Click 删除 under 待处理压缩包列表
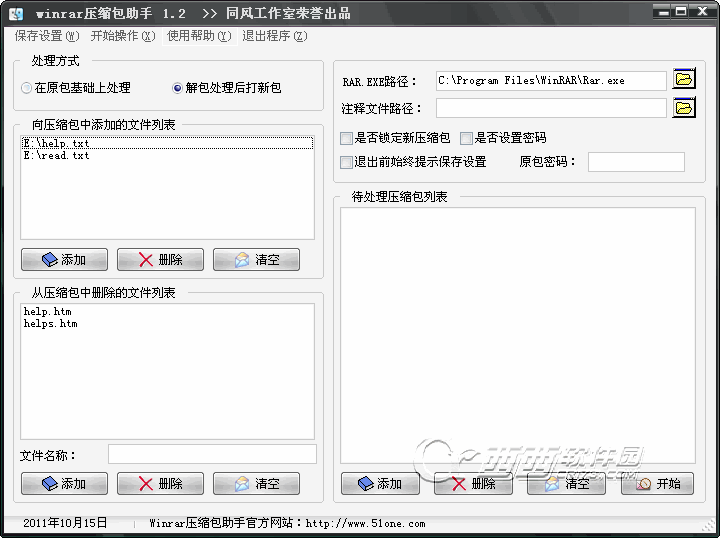Screen dimensions: 720x538 click(x=473, y=483)
